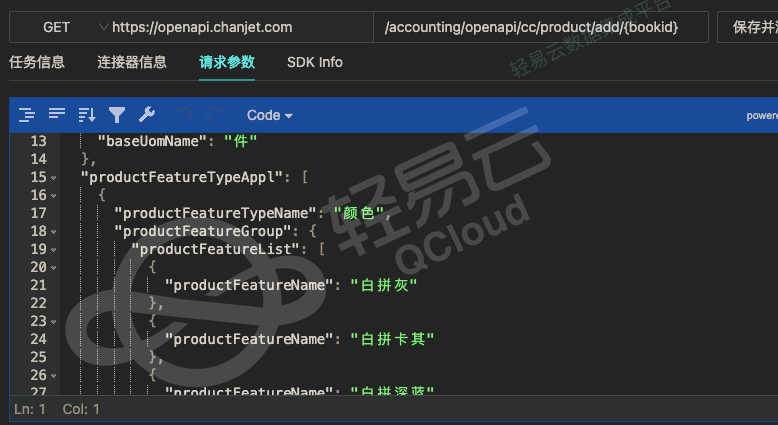Click the redo arrow icon
Image resolution: width=778 pixels, height=425 pixels.
coord(215,115)
